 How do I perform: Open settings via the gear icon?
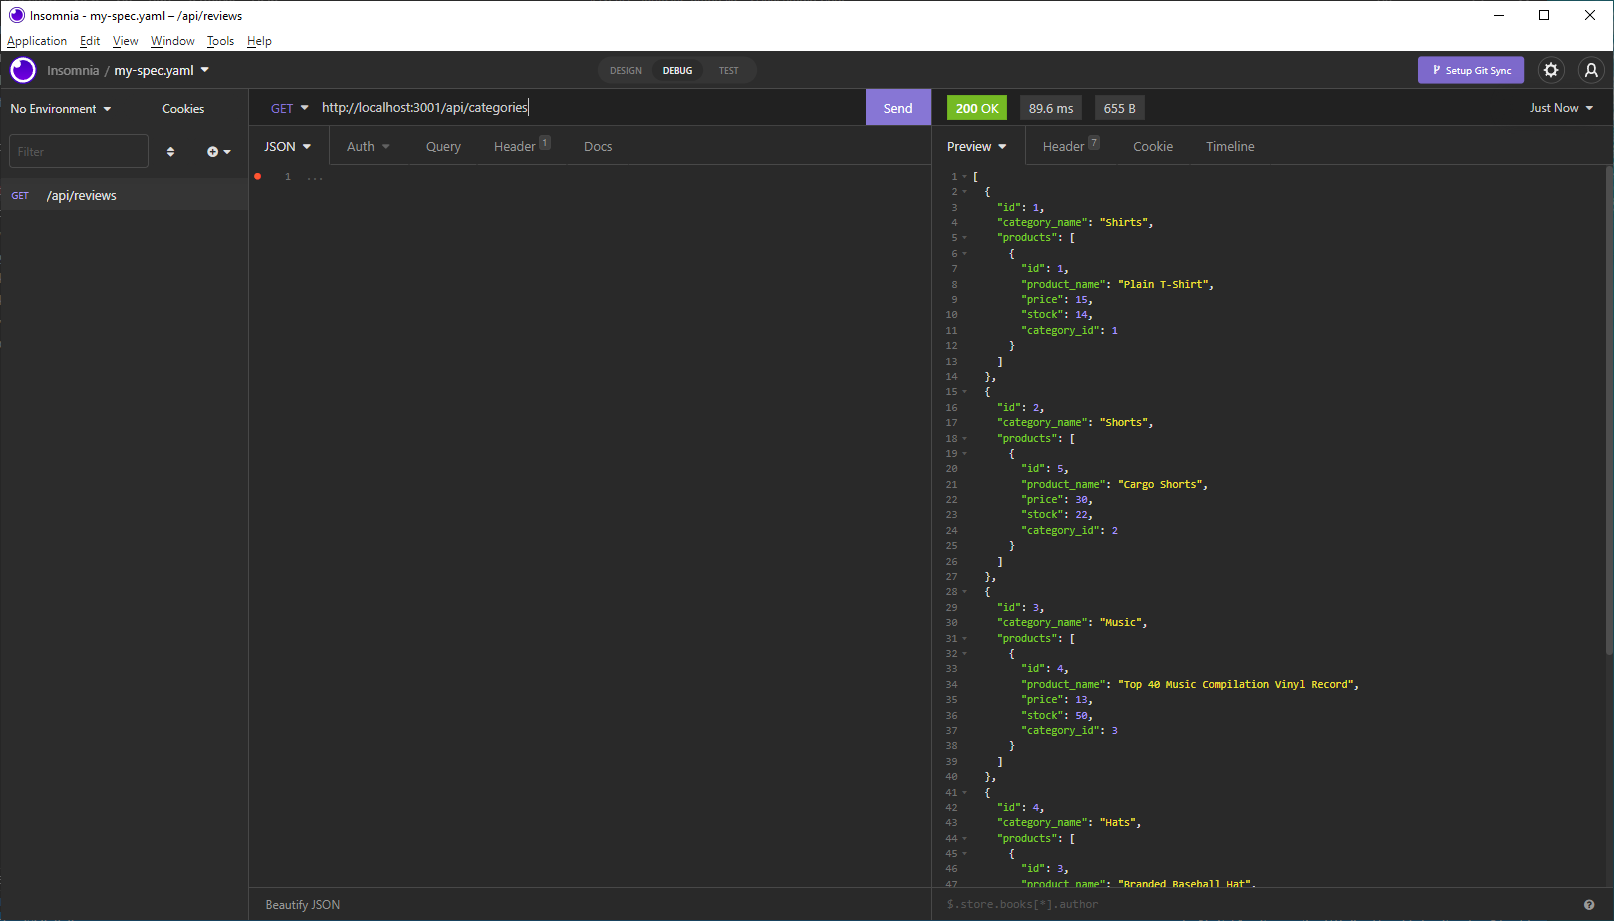tap(1551, 70)
